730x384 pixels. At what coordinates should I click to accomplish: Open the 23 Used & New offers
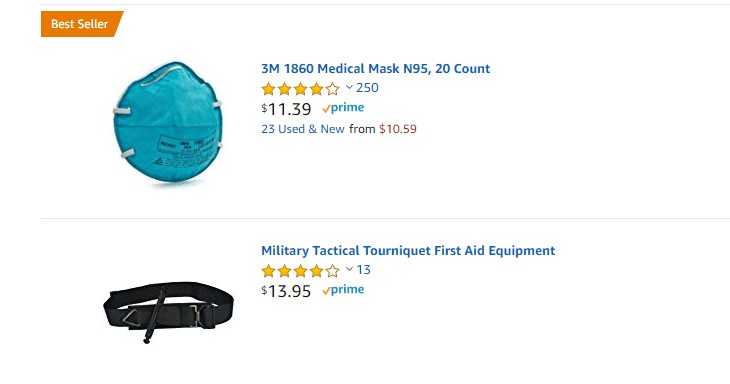303,129
